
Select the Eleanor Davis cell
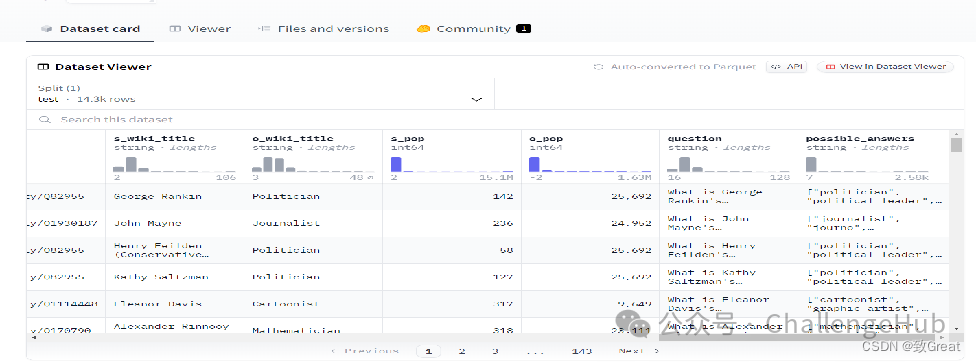click(x=175, y=304)
